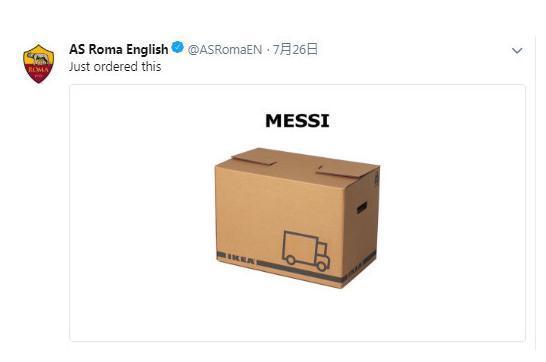Click the wolf emblem inside the Roma crest
Viewport: 546px width, 362px height.
click(39, 59)
